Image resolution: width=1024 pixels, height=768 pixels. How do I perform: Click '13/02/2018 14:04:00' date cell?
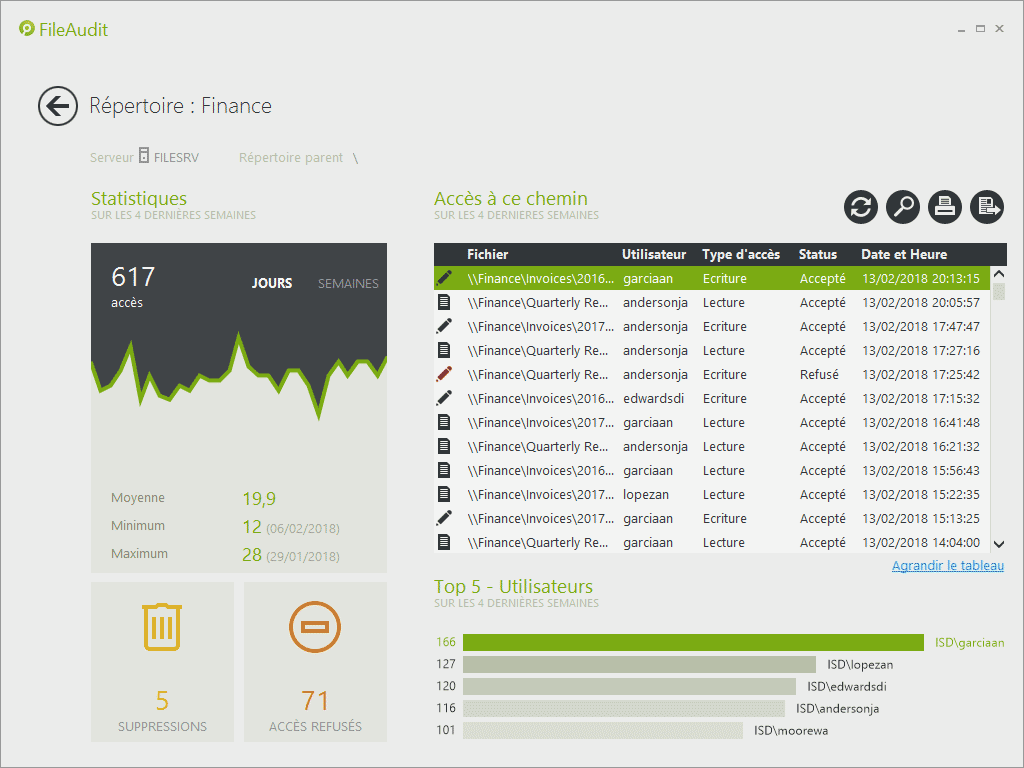(x=921, y=542)
